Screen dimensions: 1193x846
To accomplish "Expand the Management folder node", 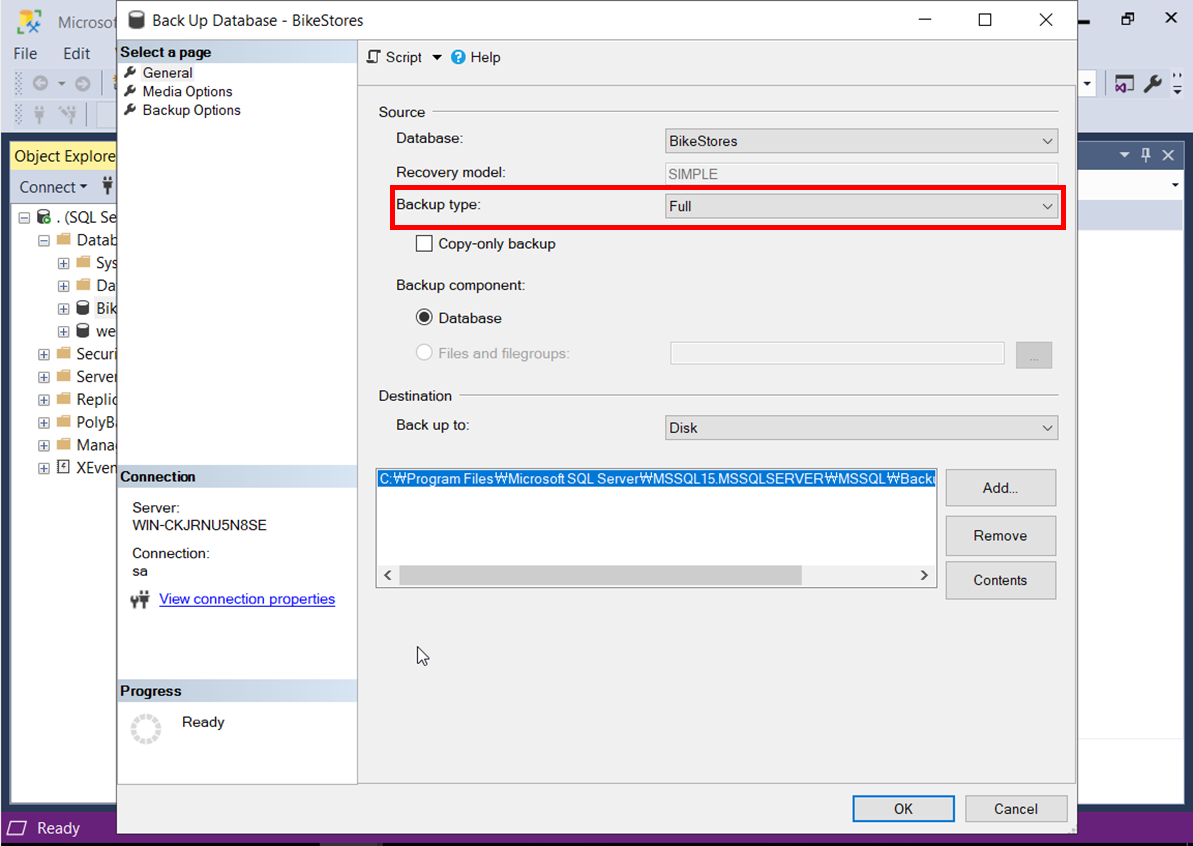I will coord(44,446).
